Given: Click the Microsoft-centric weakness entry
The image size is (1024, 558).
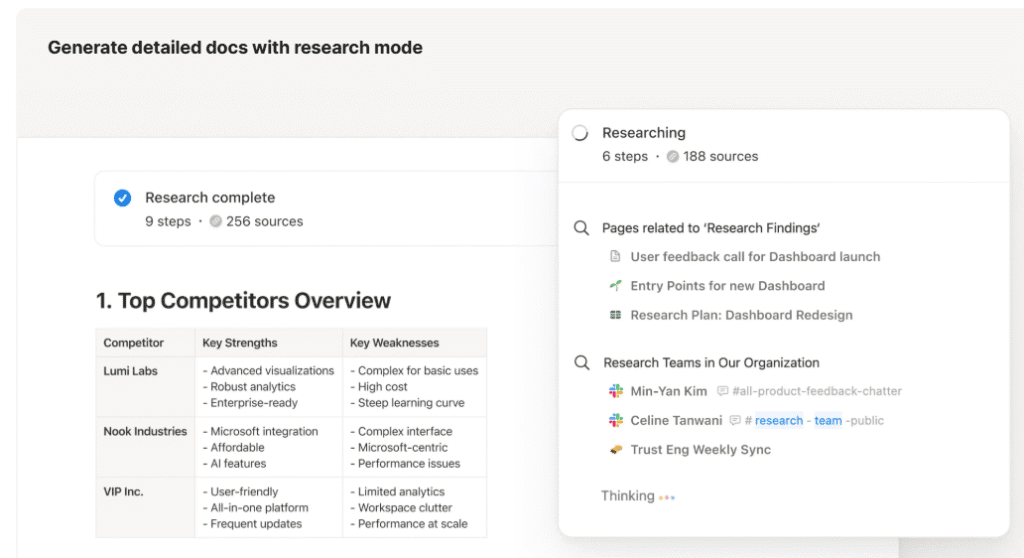Looking at the screenshot, I should pos(399,448).
